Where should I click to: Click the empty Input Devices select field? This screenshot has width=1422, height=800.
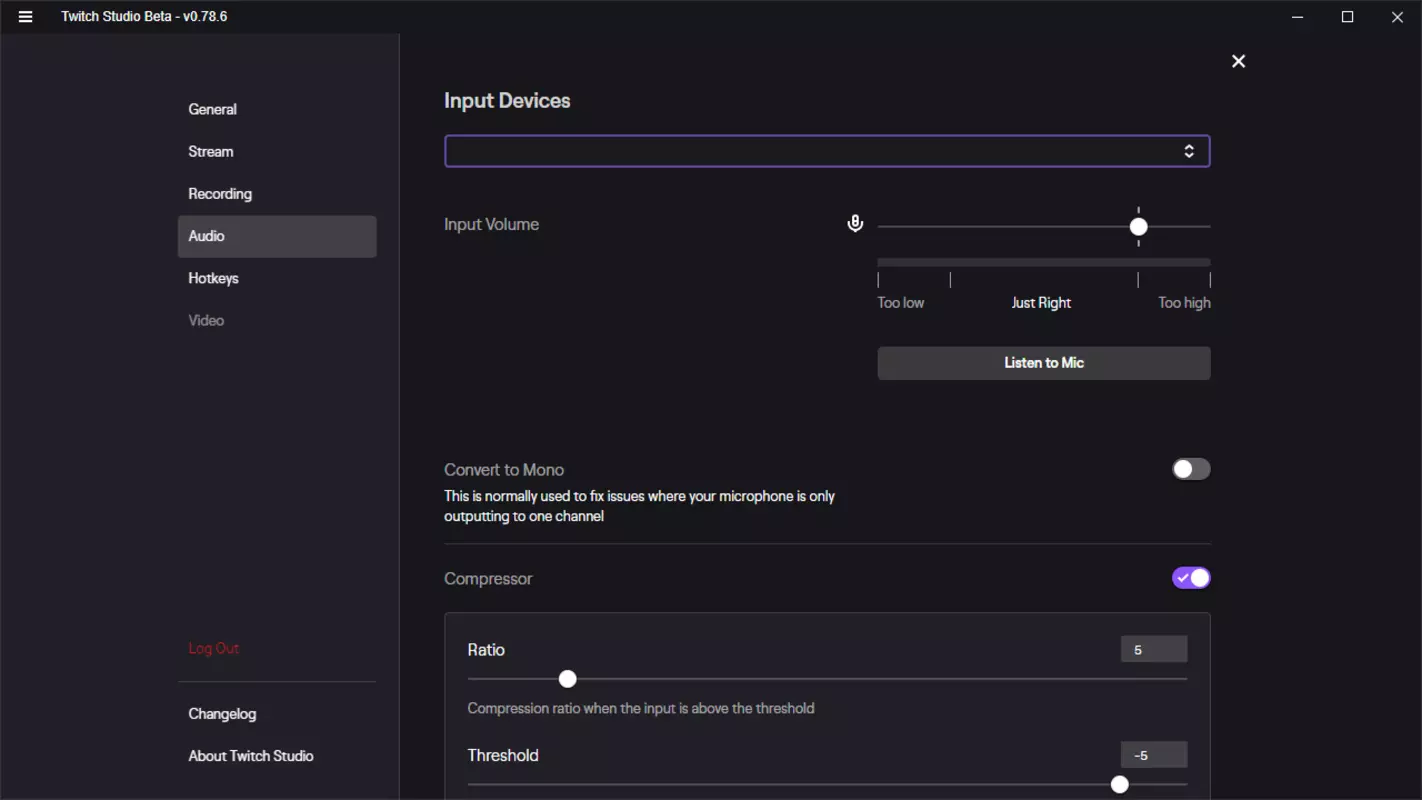click(x=827, y=151)
